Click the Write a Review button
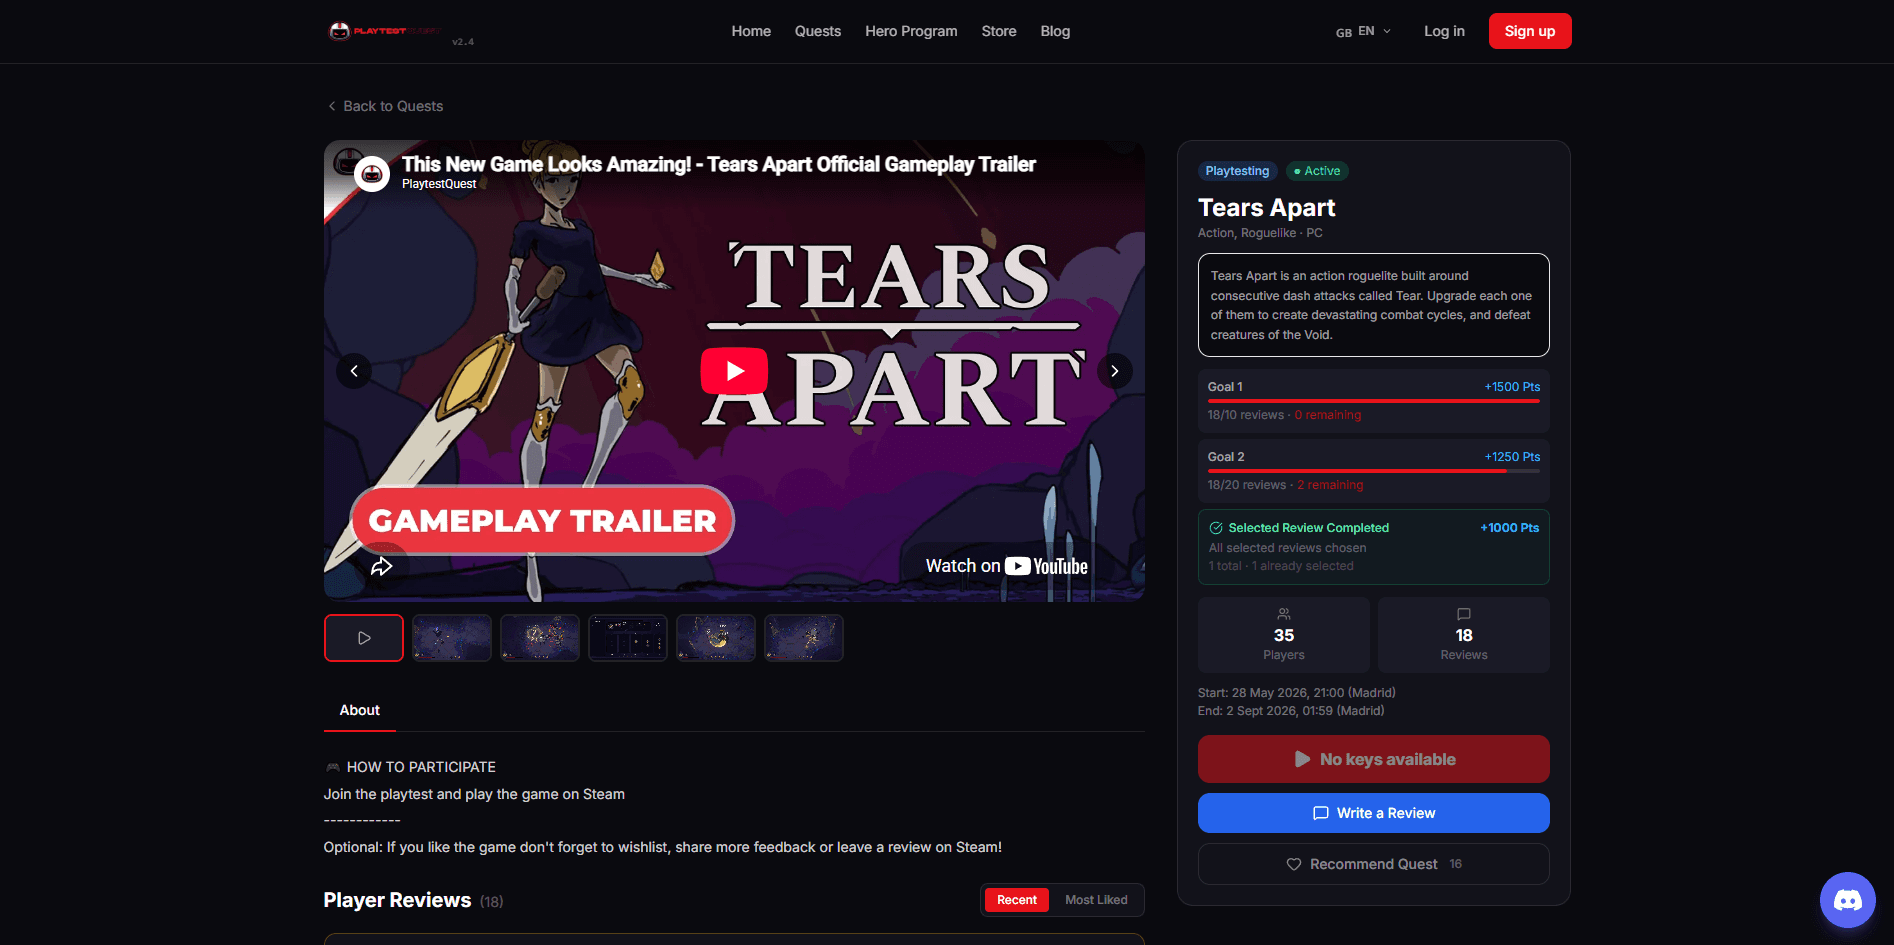The width and height of the screenshot is (1894, 945). point(1374,813)
